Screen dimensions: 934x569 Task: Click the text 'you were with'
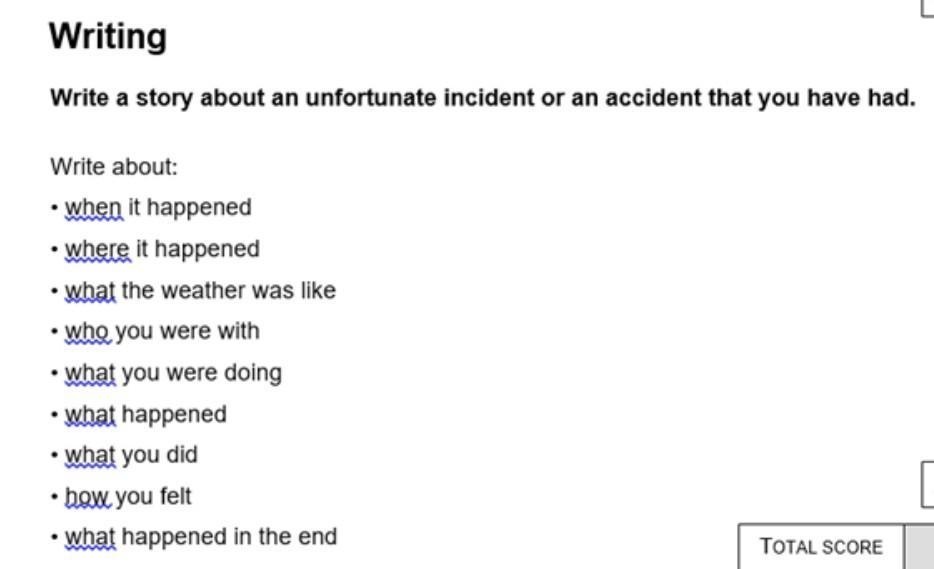coord(188,331)
